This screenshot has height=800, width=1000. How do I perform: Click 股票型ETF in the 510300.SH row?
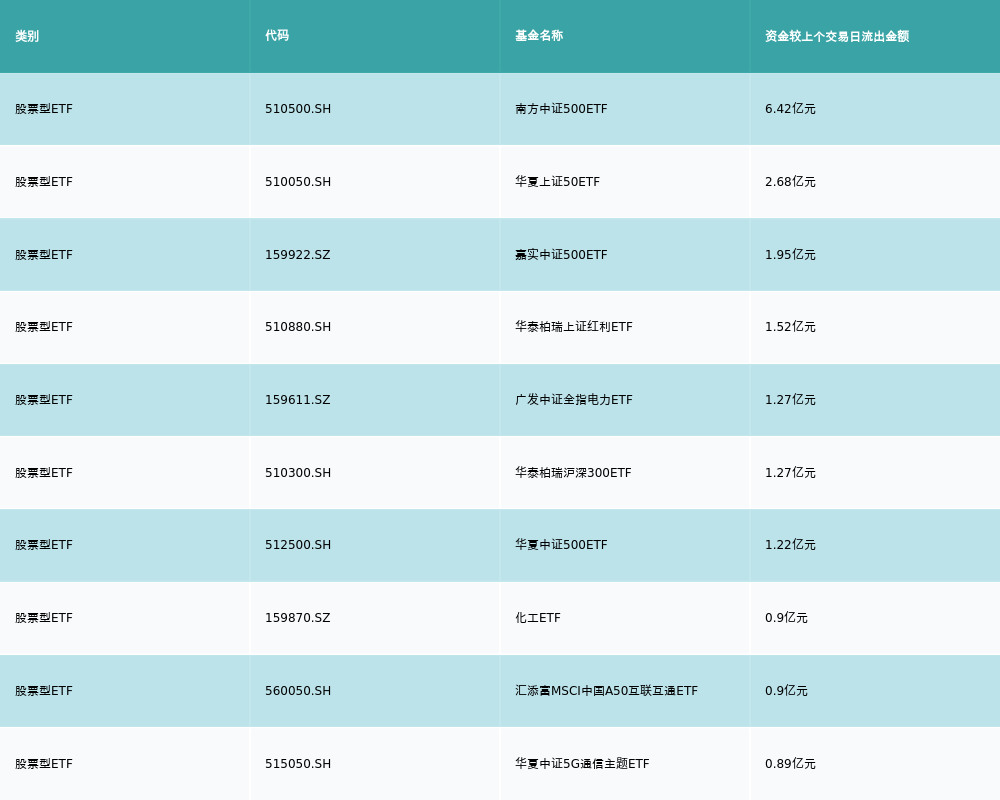point(44,473)
